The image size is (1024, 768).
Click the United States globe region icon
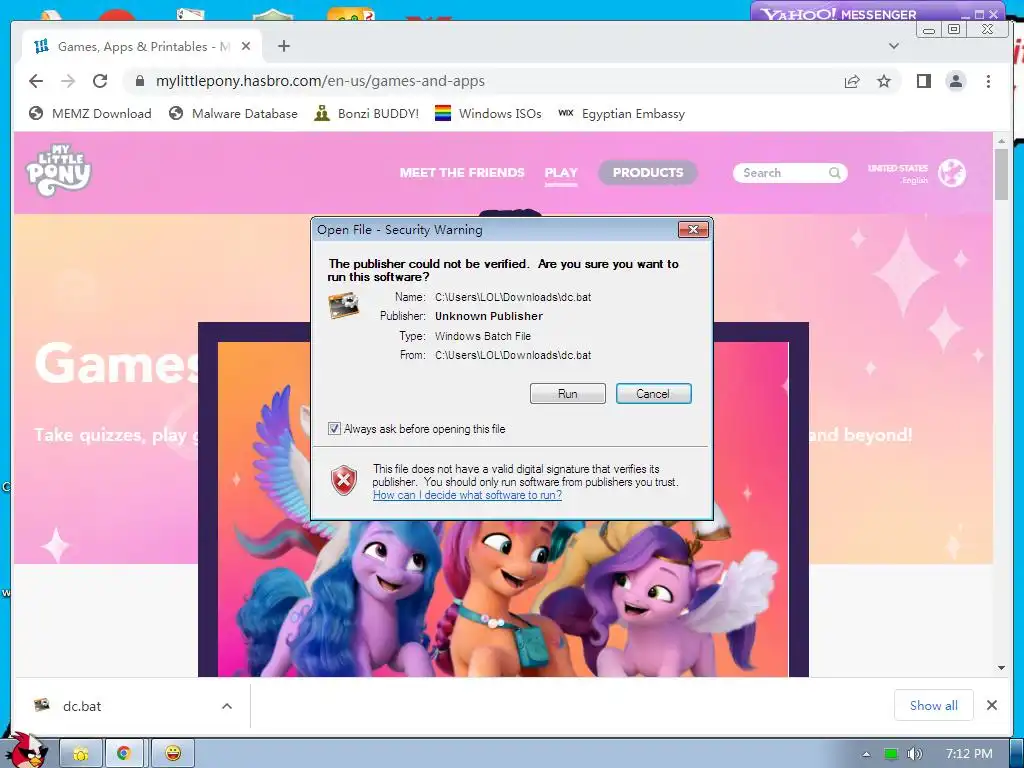click(952, 173)
